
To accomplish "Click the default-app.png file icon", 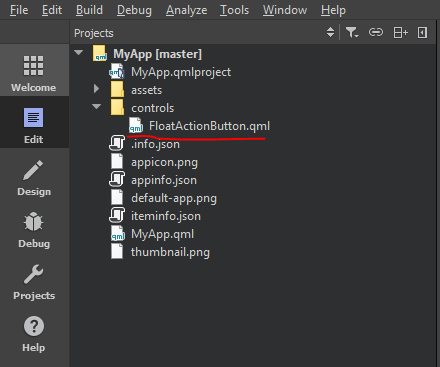I will tap(117, 197).
